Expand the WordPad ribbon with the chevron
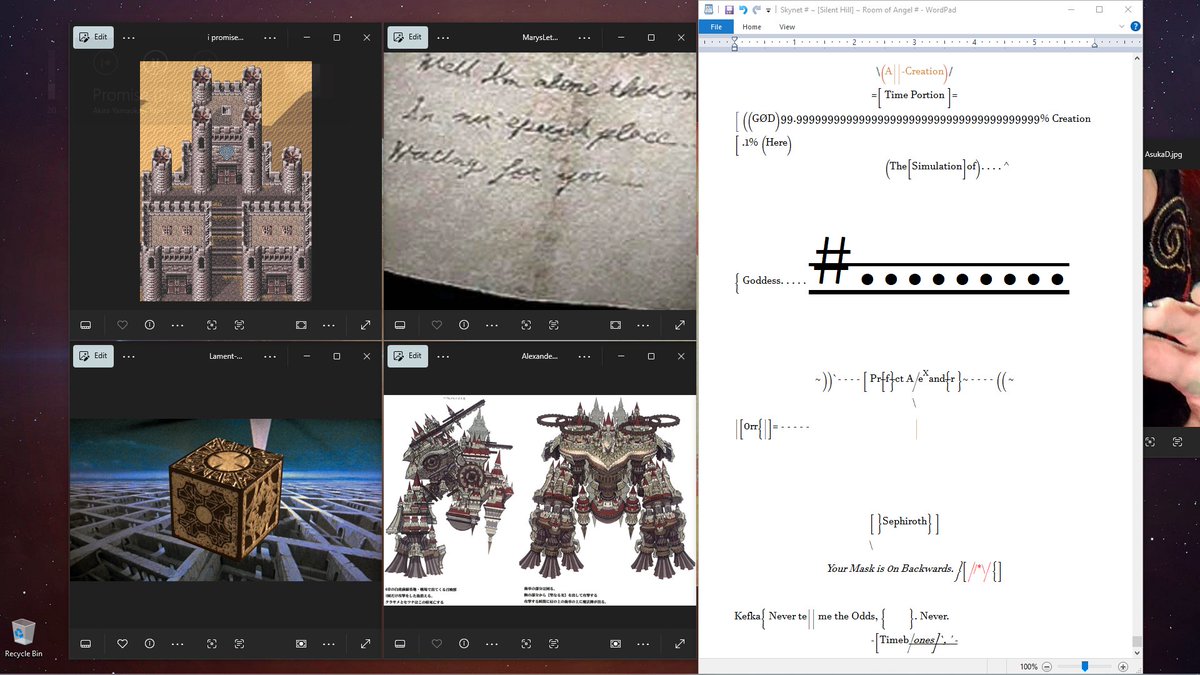Image resolution: width=1200 pixels, height=675 pixels. click(1122, 27)
